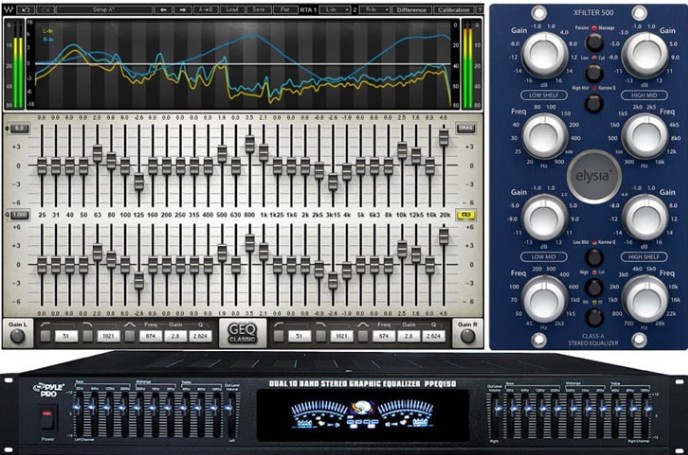Toggle right channel bell filter button
This screenshot has height=455, width=688.
[x=362, y=336]
